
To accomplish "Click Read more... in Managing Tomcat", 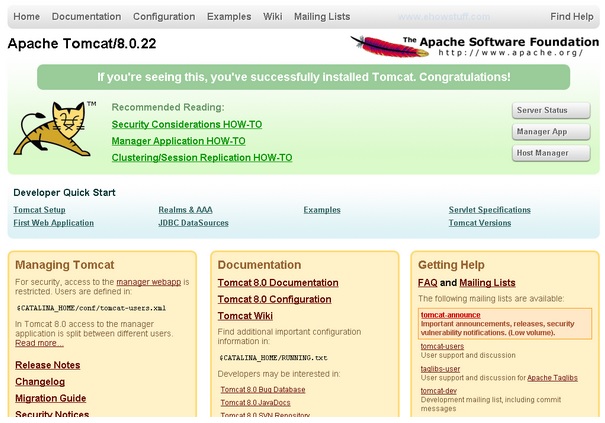I will [39, 343].
